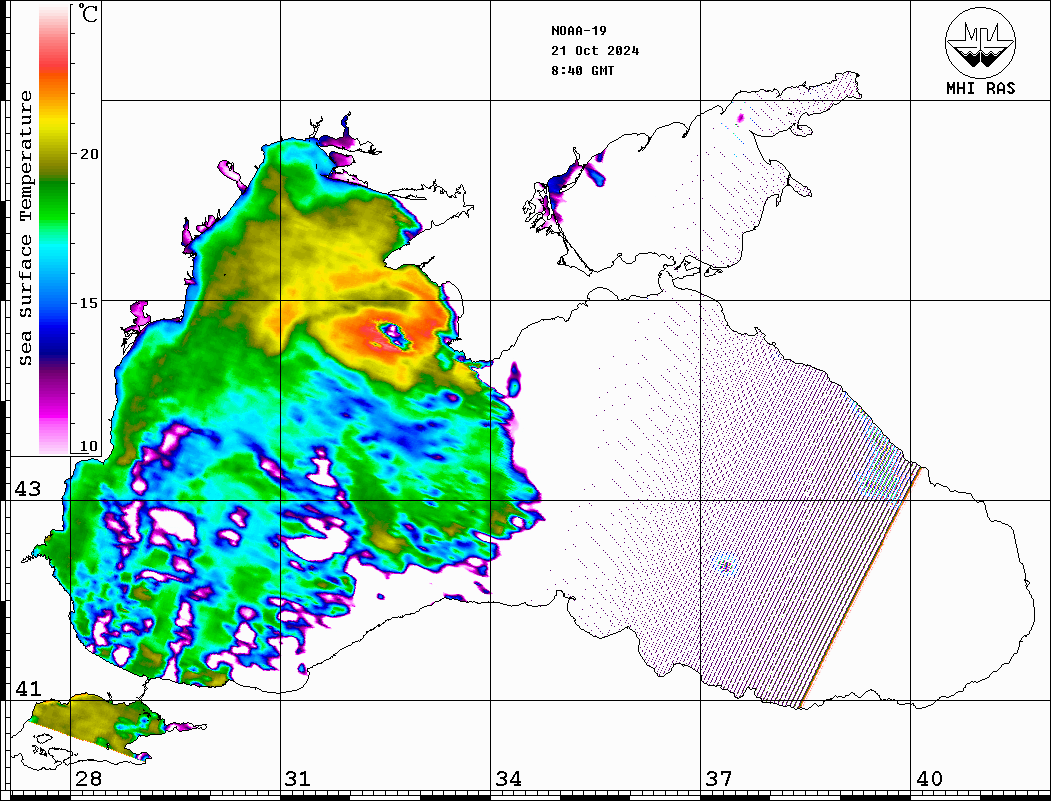Click the orange diagonal swath edge line
1051x801 pixels.
861,588
